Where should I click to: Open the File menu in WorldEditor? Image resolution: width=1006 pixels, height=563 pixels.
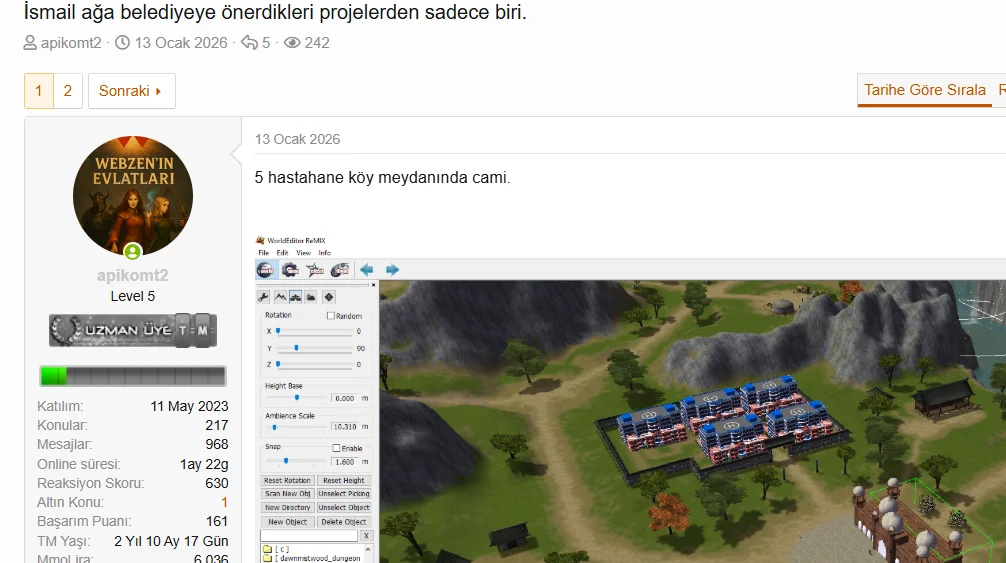[263, 253]
